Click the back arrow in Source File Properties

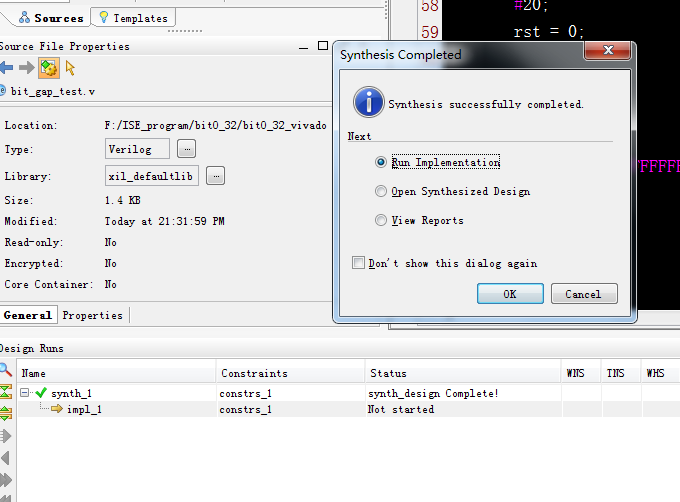pos(6,68)
